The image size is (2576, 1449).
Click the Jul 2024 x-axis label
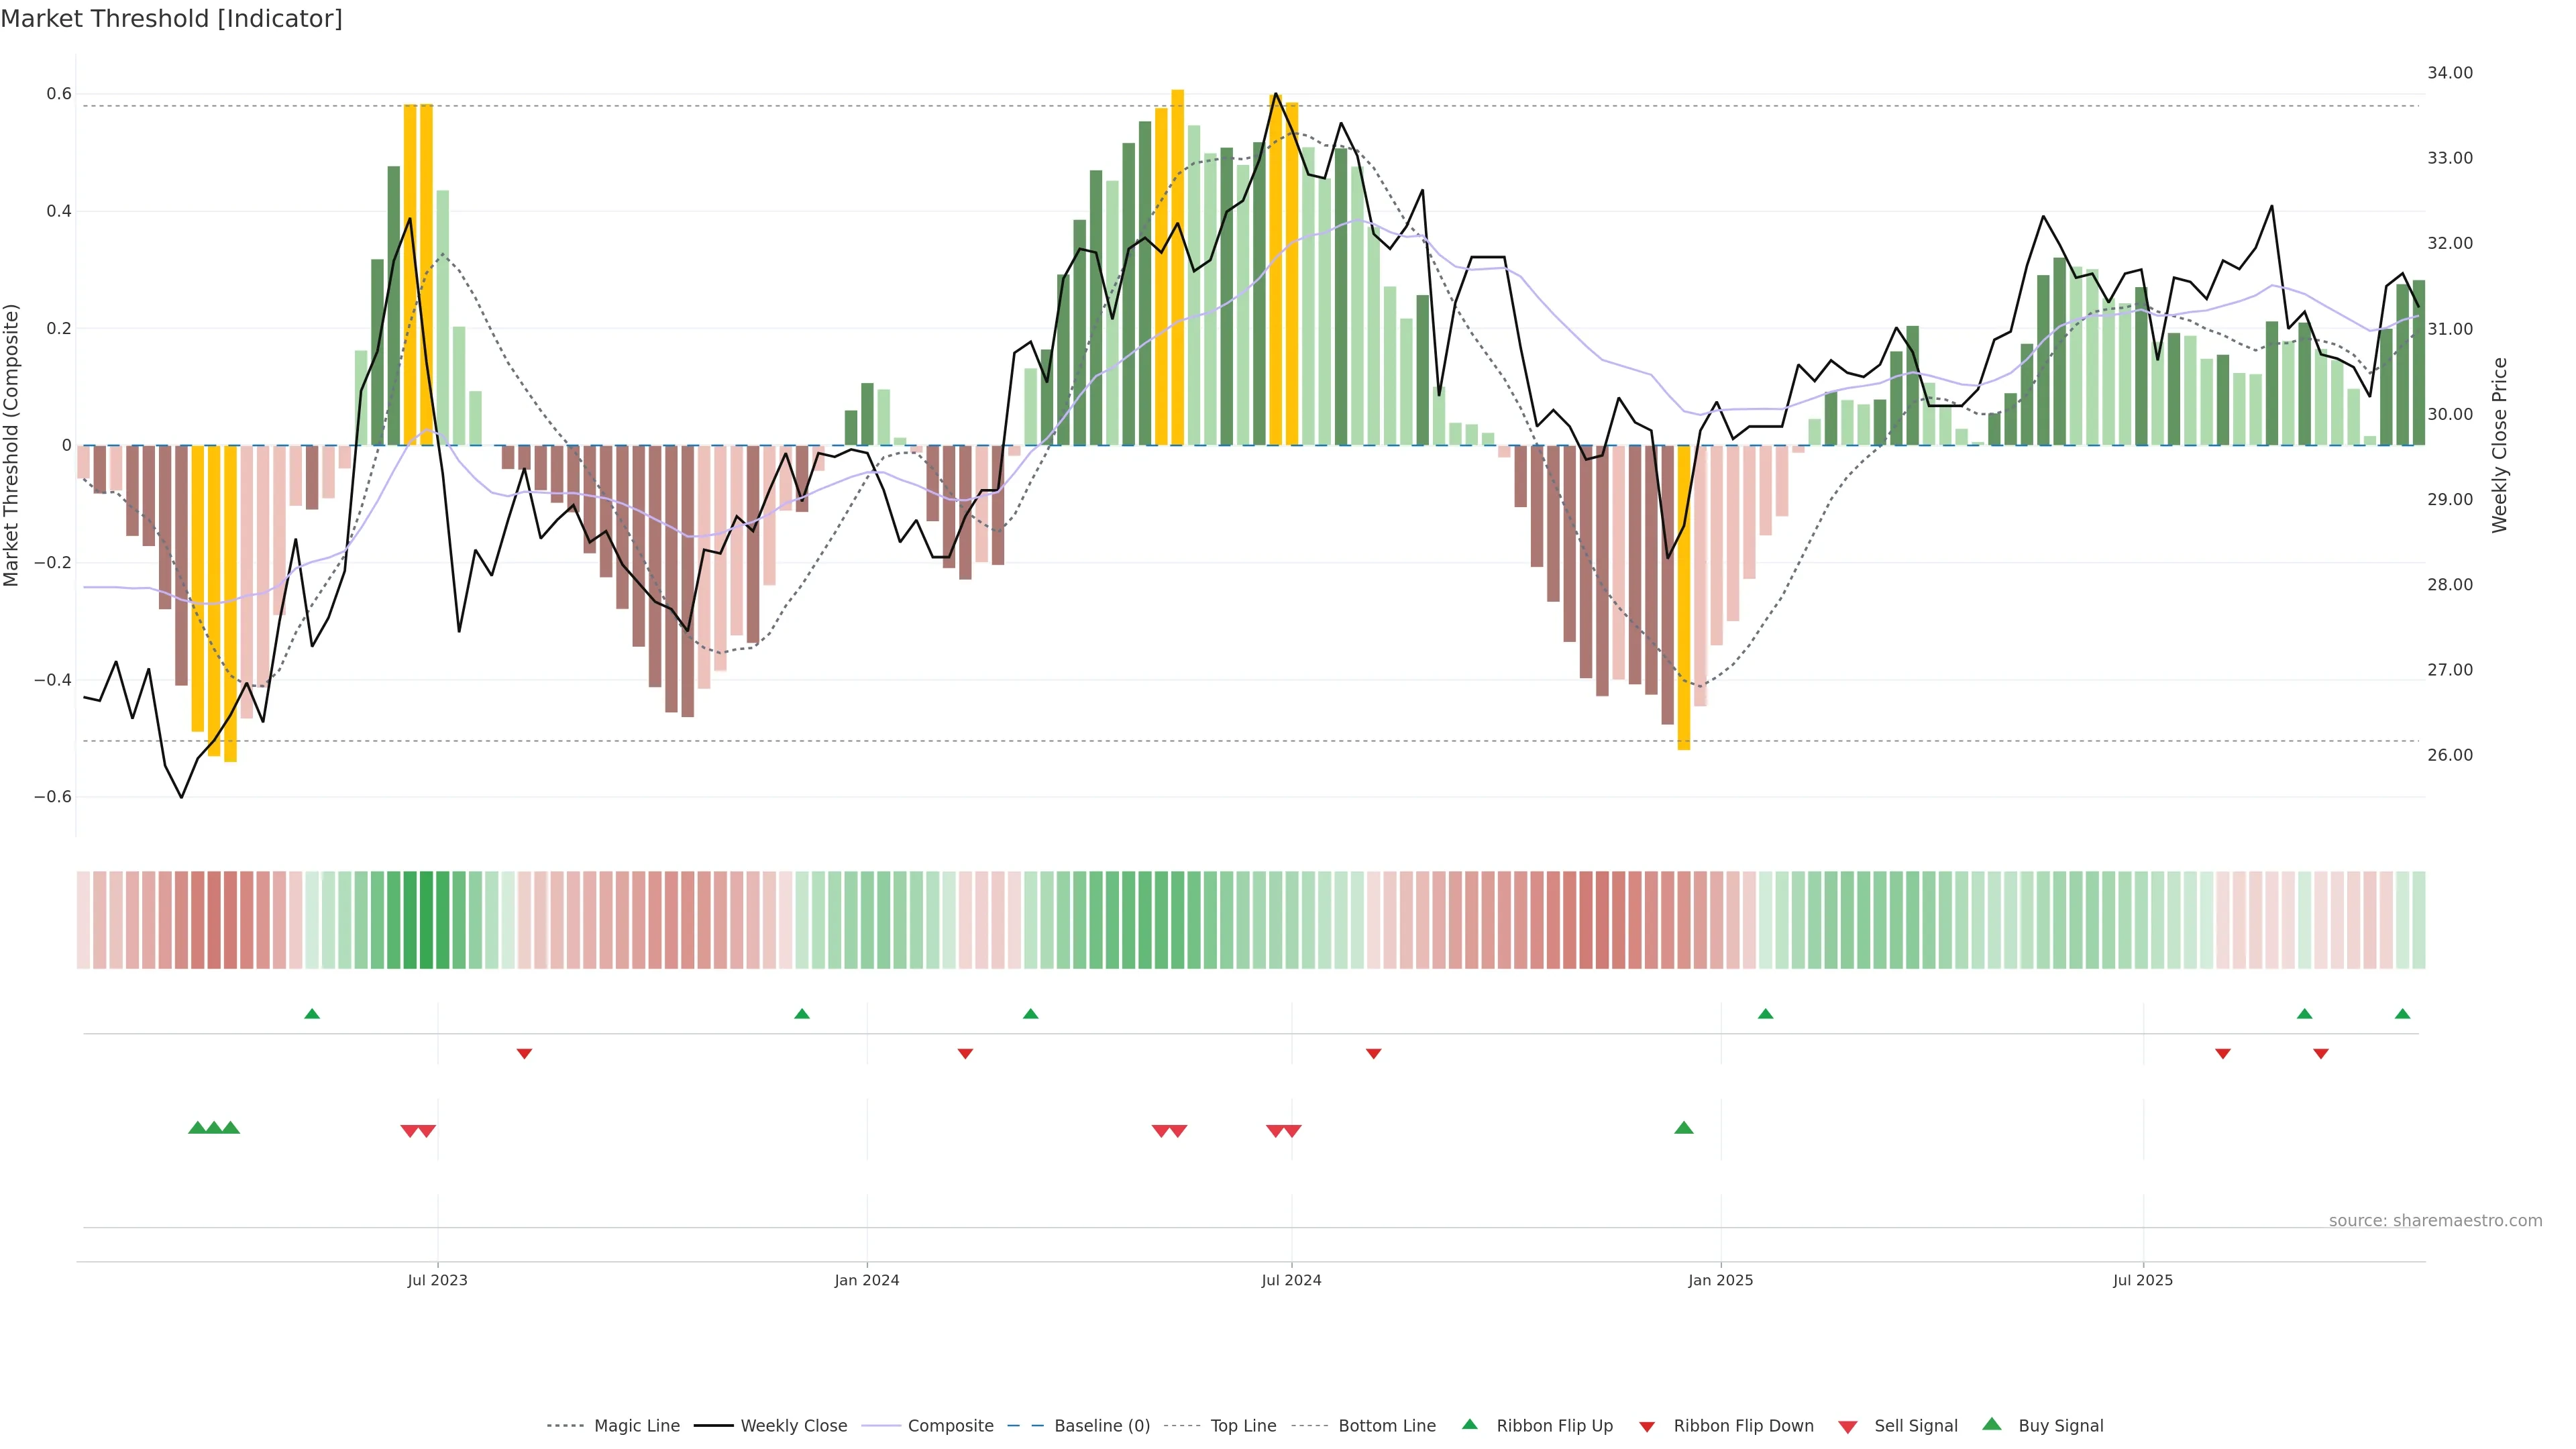tap(1291, 1280)
